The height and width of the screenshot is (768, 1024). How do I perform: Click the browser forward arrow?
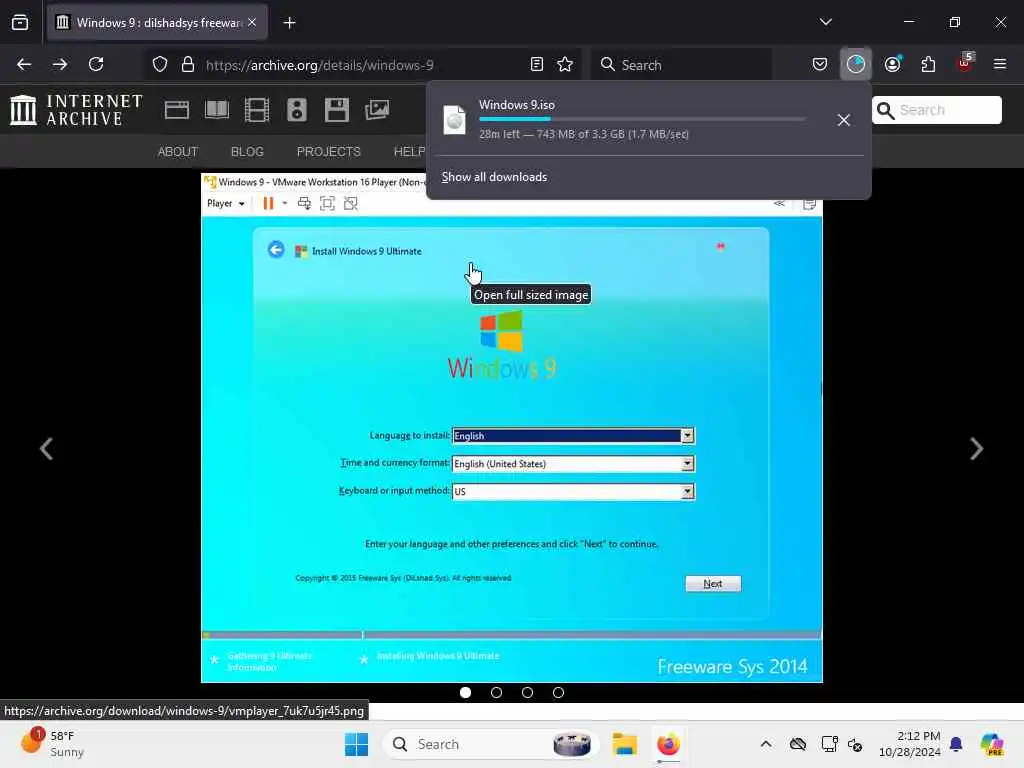pyautogui.click(x=59, y=65)
